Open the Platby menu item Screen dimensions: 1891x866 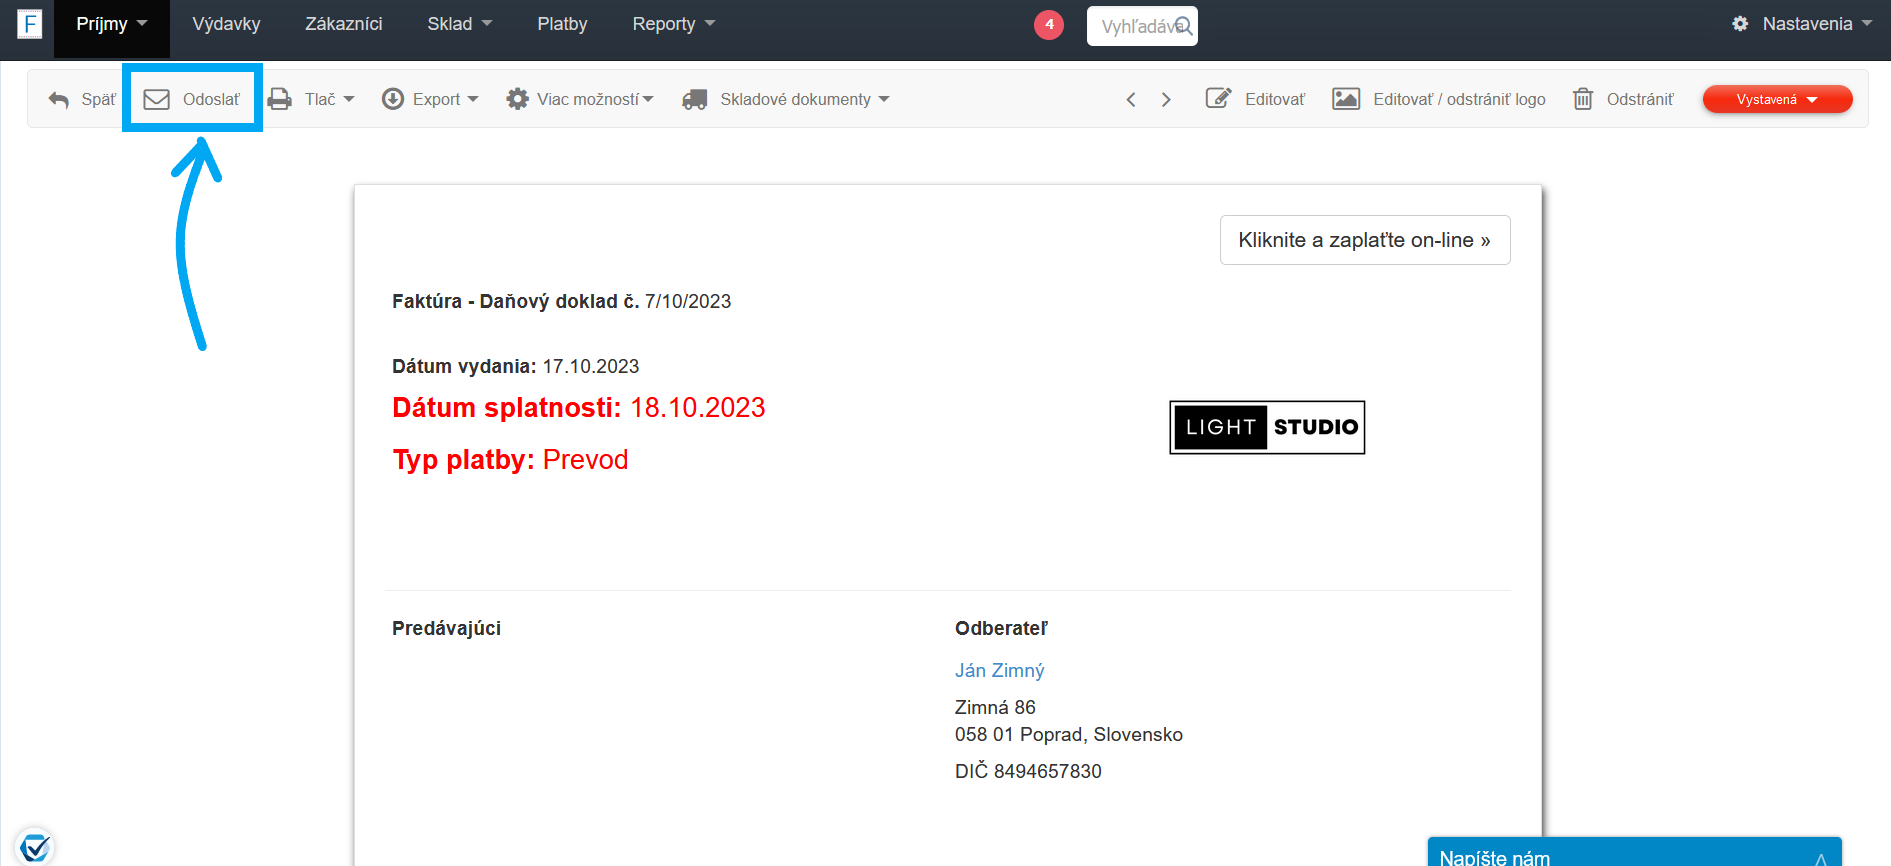(x=562, y=24)
